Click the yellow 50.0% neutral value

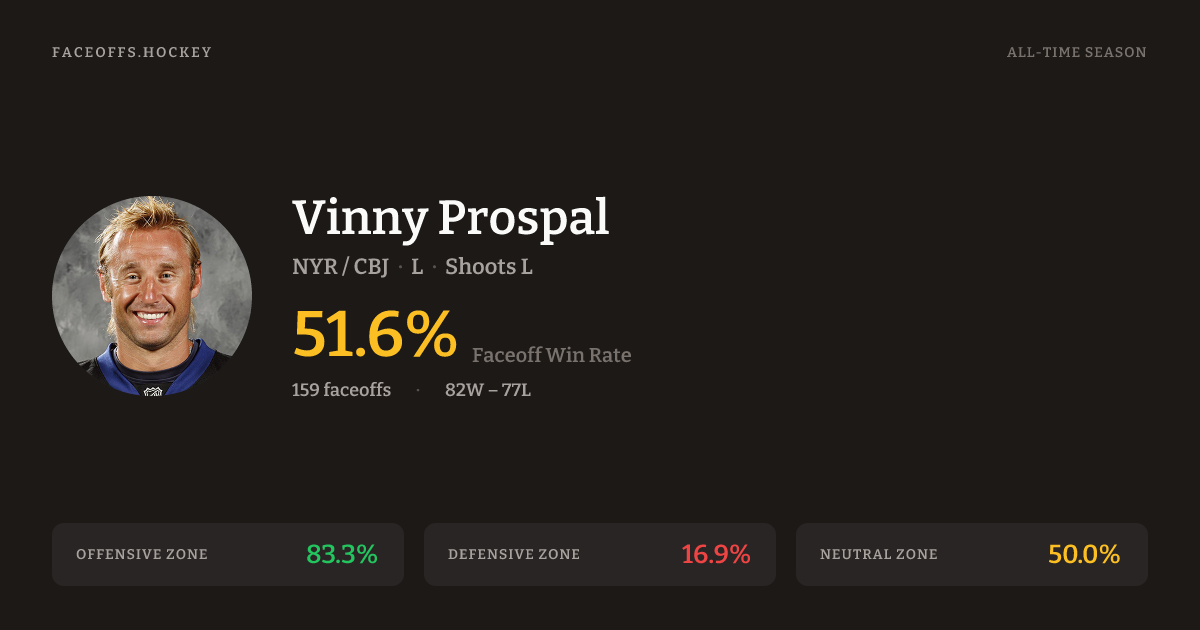[x=1083, y=554]
